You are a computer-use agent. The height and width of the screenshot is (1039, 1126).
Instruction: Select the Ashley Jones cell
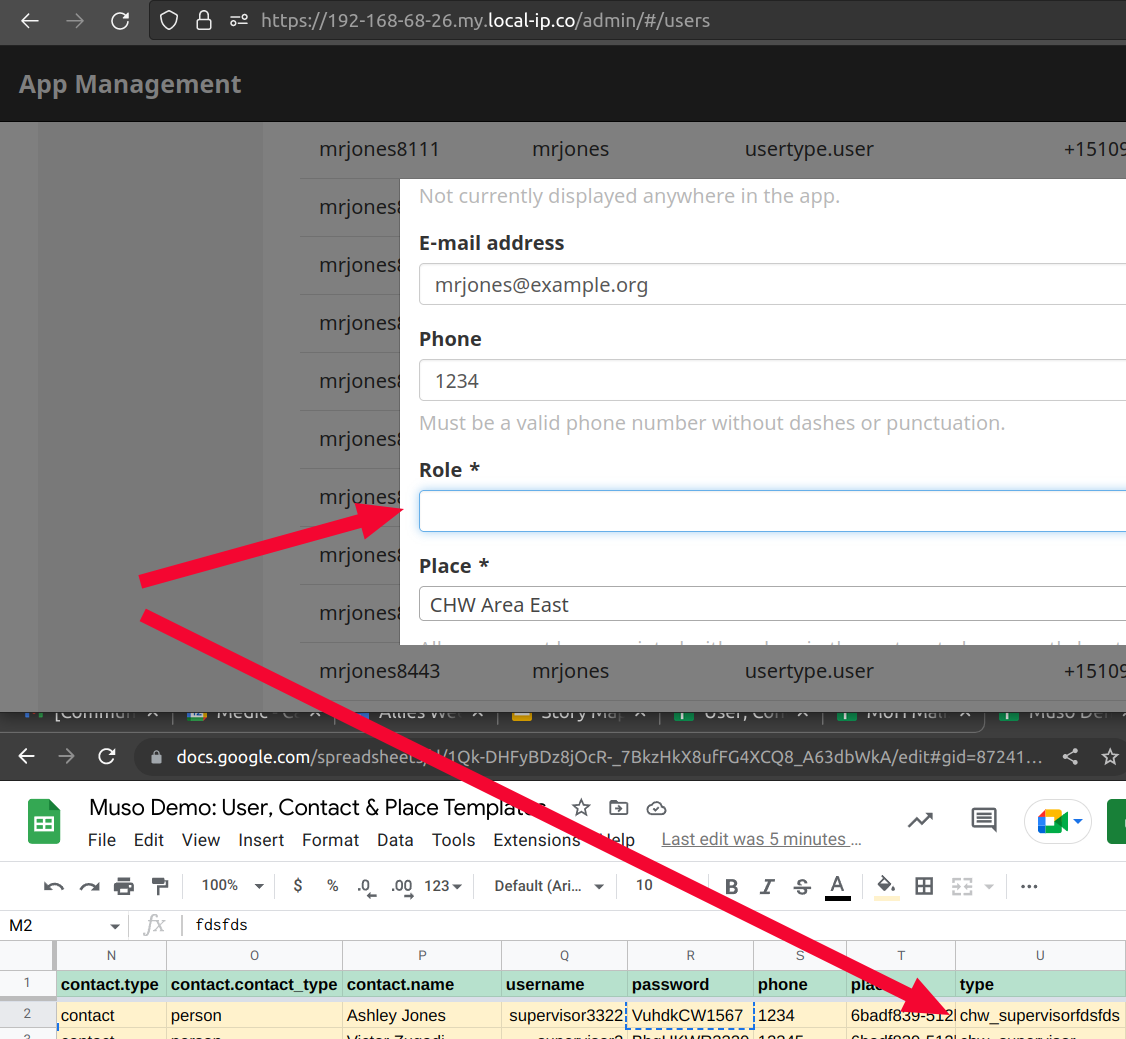point(422,1015)
